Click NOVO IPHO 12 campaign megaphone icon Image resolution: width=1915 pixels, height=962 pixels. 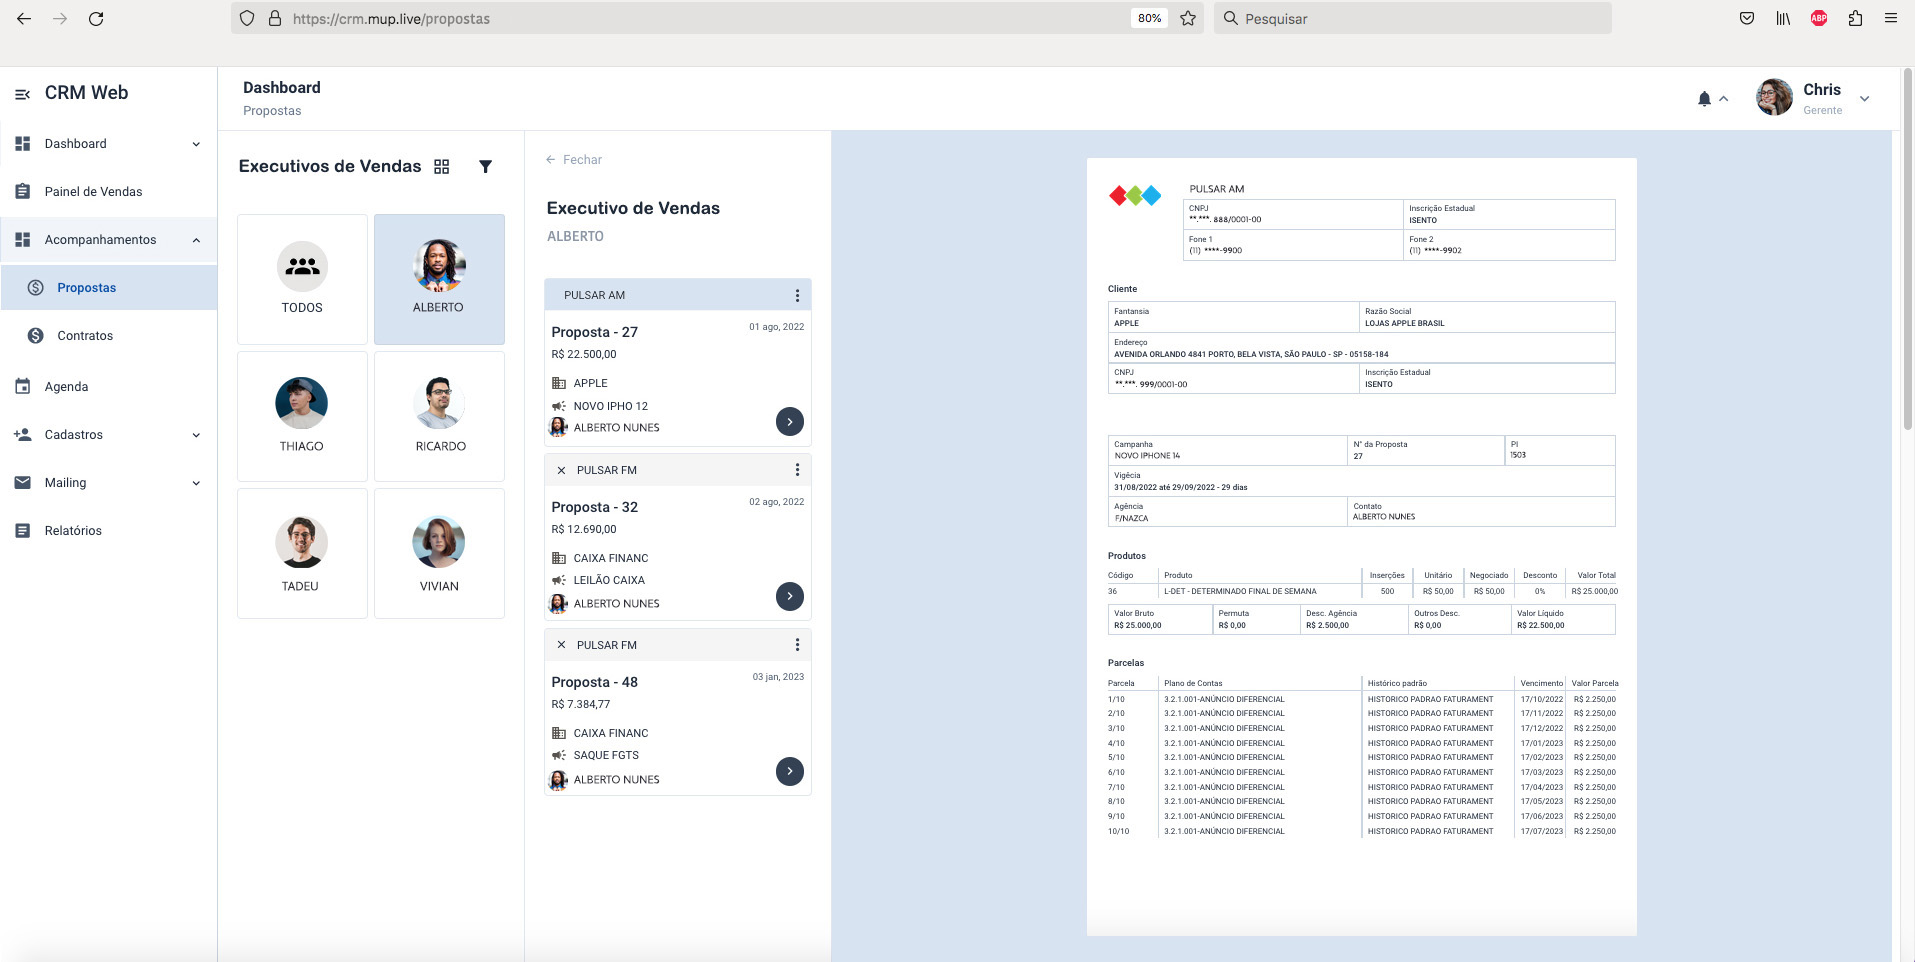(x=559, y=406)
